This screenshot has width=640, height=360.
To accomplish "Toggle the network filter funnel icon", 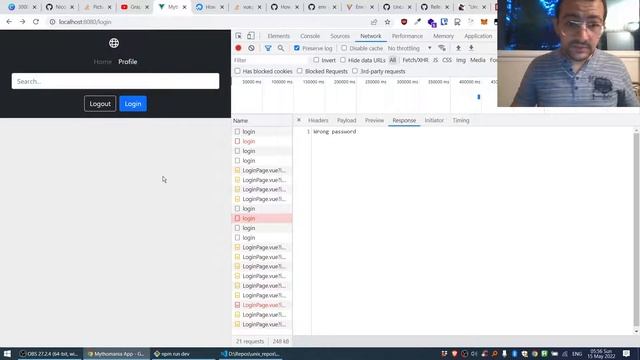I will click(268, 48).
